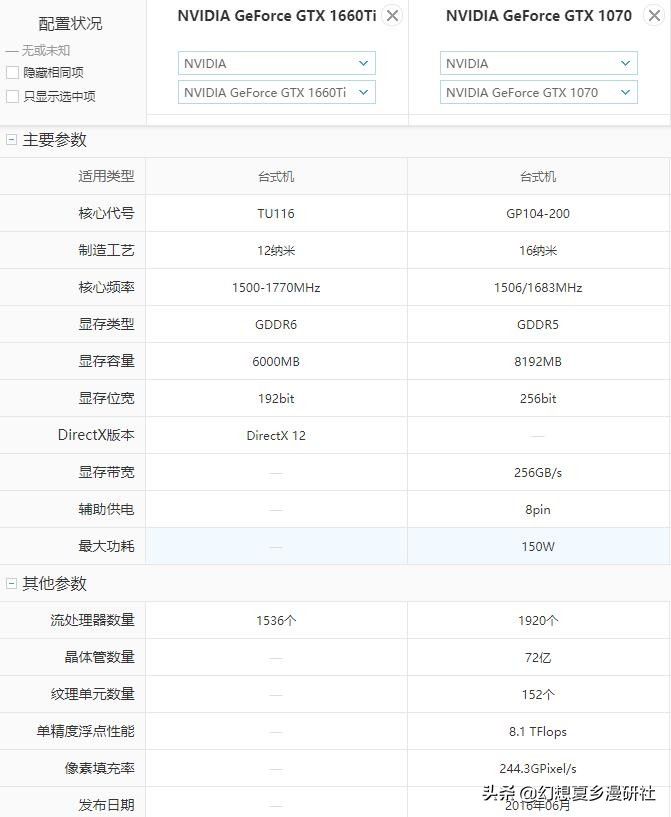Click the DirectX 12 cell

point(276,436)
